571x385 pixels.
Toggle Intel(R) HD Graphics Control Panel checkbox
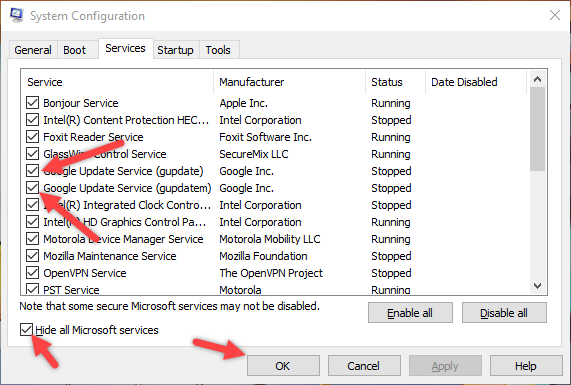coord(32,222)
